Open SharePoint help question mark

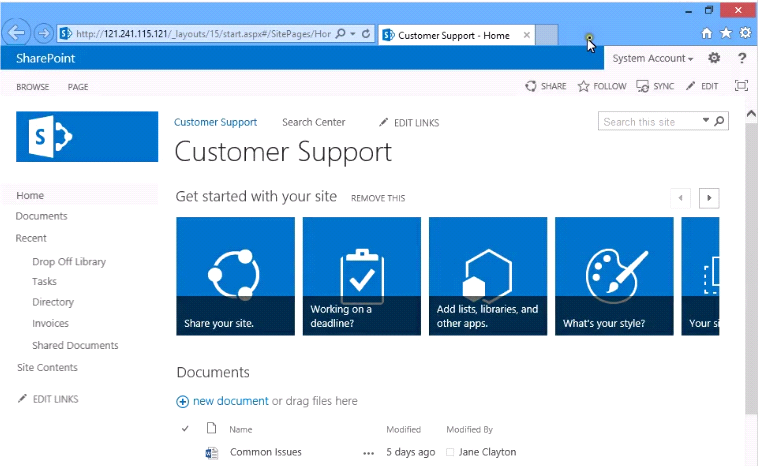[742, 58]
